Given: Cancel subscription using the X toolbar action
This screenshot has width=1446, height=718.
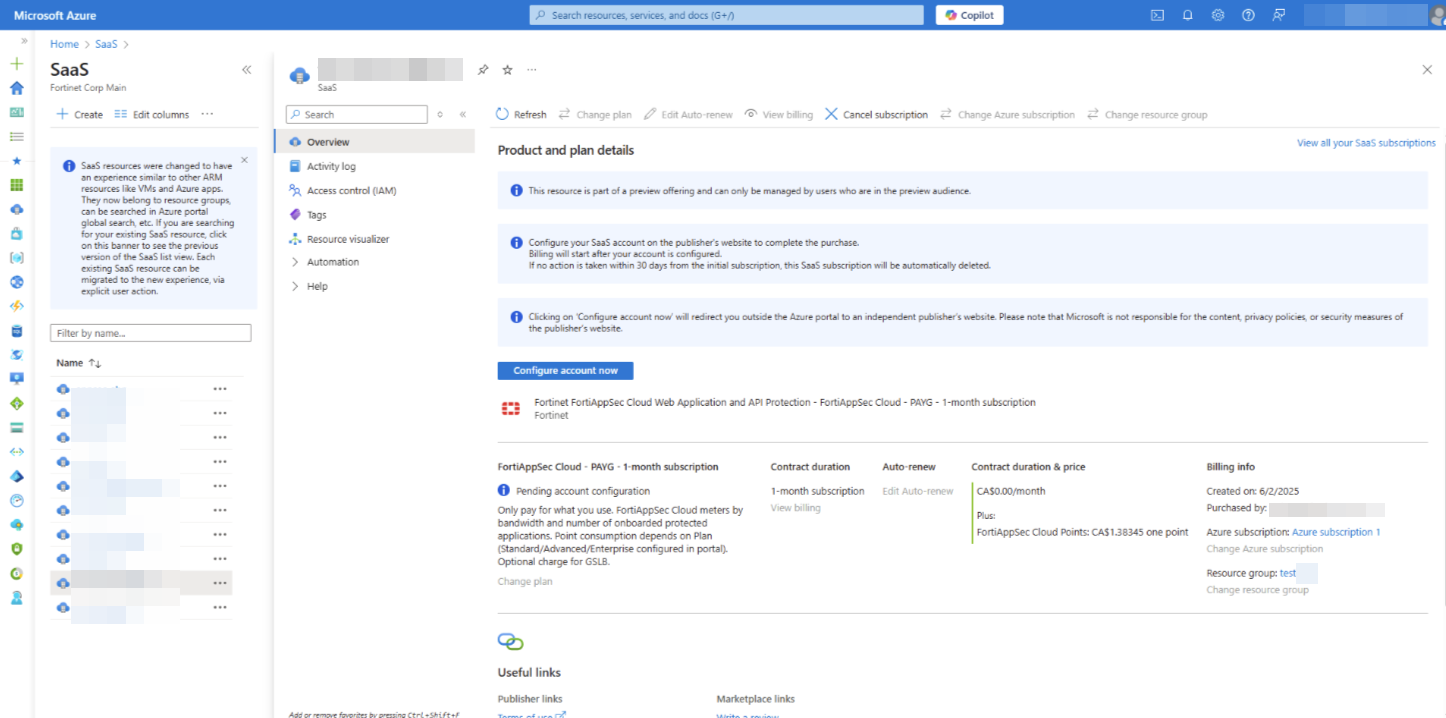Looking at the screenshot, I should (x=877, y=114).
